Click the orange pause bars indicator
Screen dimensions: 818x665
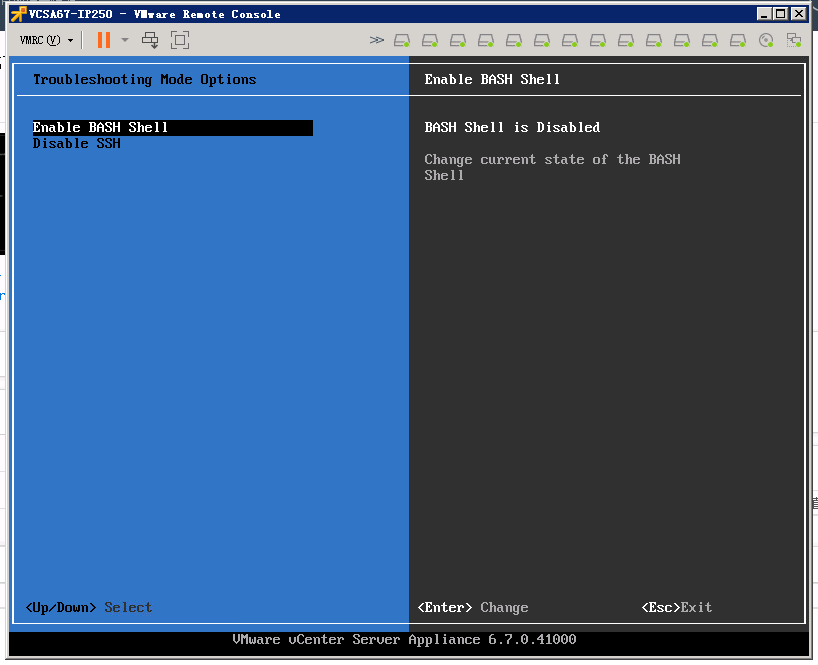(x=104, y=40)
